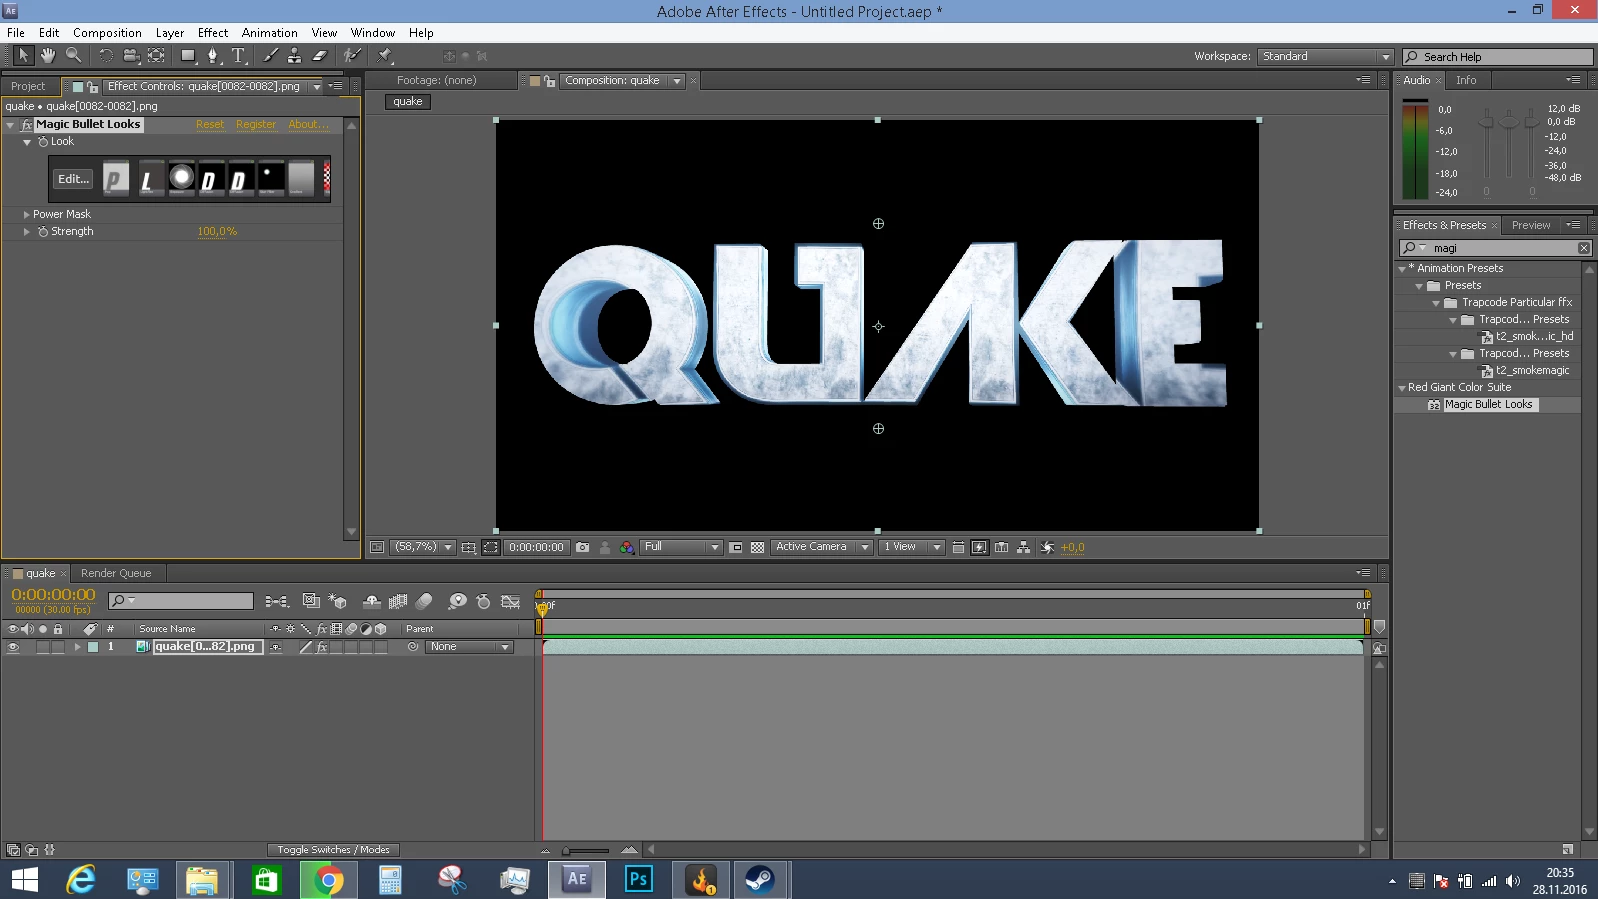Switch to the Project tab
Image resolution: width=1598 pixels, height=899 pixels.
pyautogui.click(x=28, y=86)
